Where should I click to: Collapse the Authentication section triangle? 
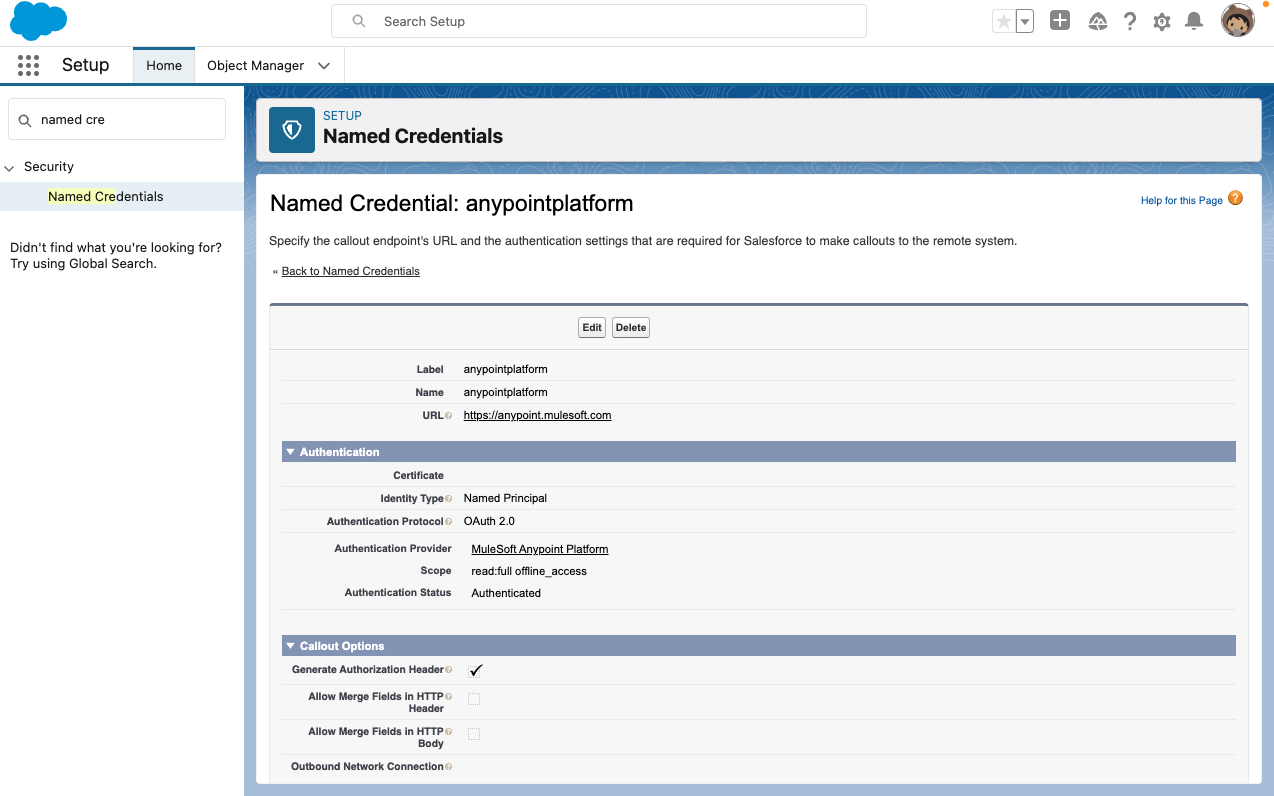point(291,452)
